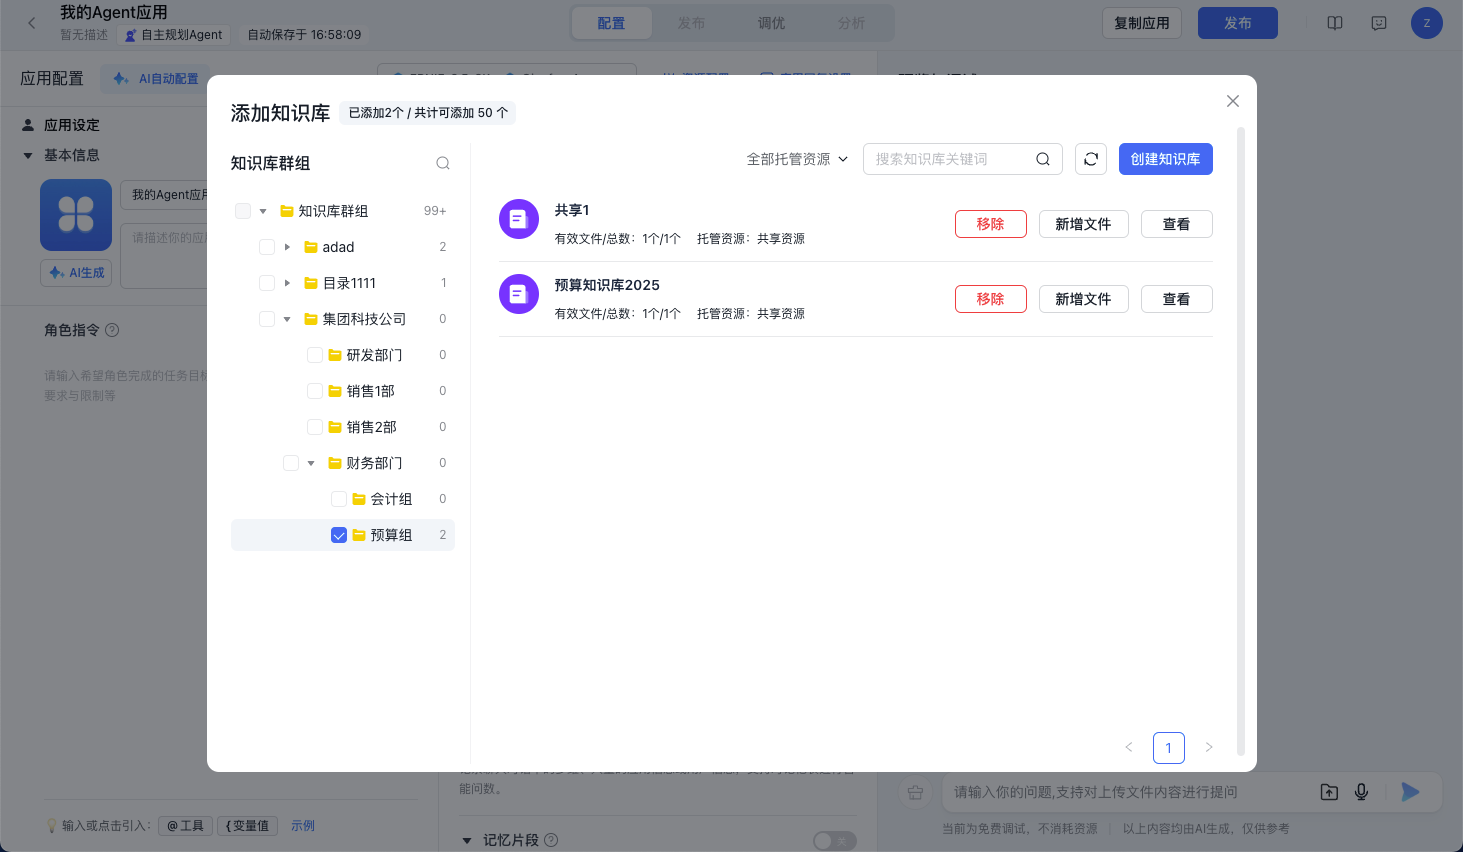This screenshot has height=852, width=1463.
Task: Open the 全部托管资源 dropdown
Action: tap(797, 159)
